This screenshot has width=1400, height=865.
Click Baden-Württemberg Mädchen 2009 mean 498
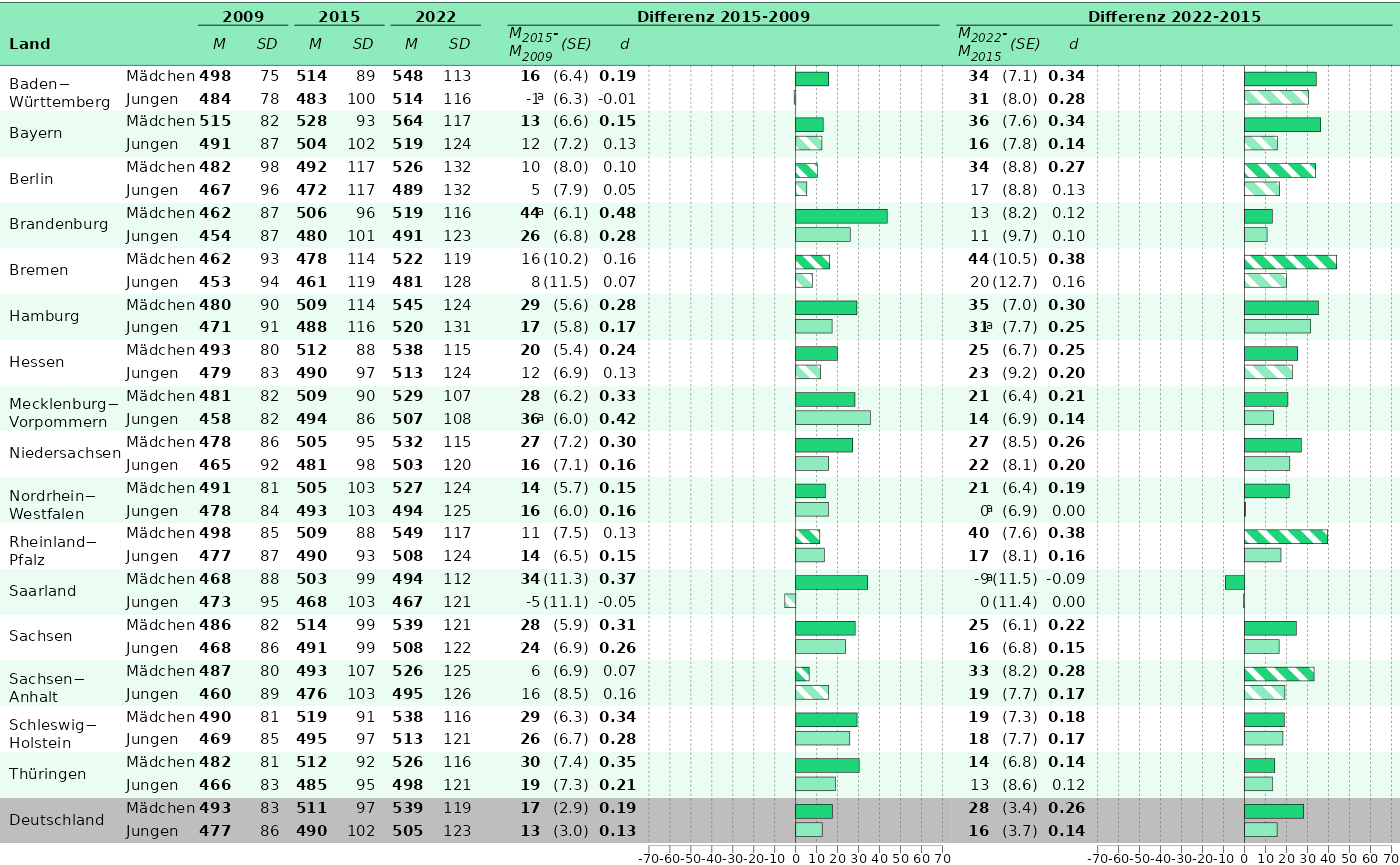click(214, 76)
